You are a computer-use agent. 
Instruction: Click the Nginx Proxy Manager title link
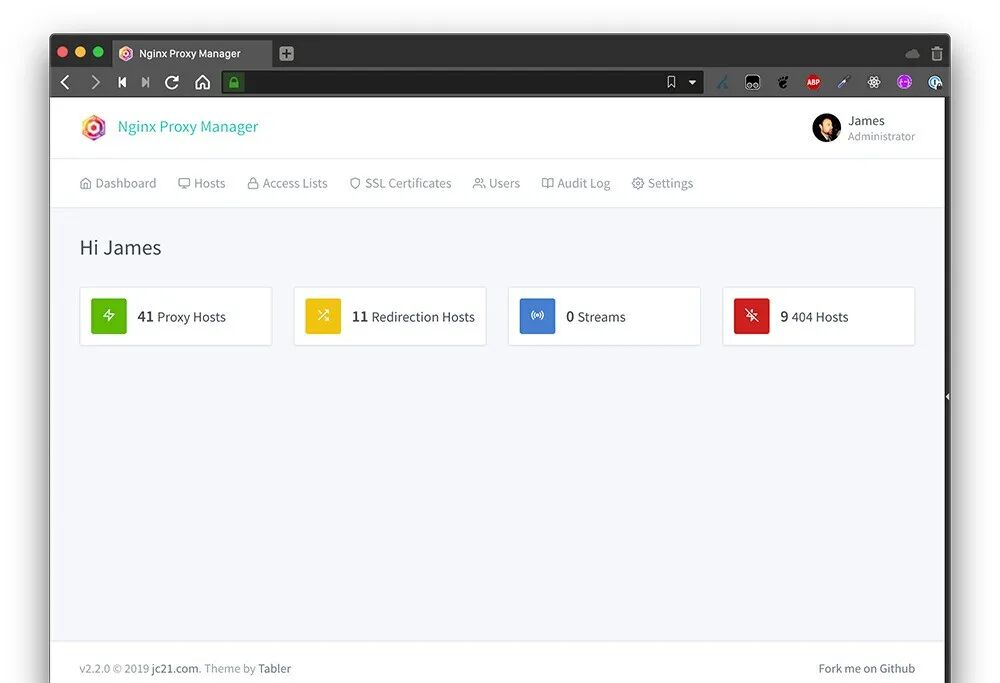[x=188, y=127]
